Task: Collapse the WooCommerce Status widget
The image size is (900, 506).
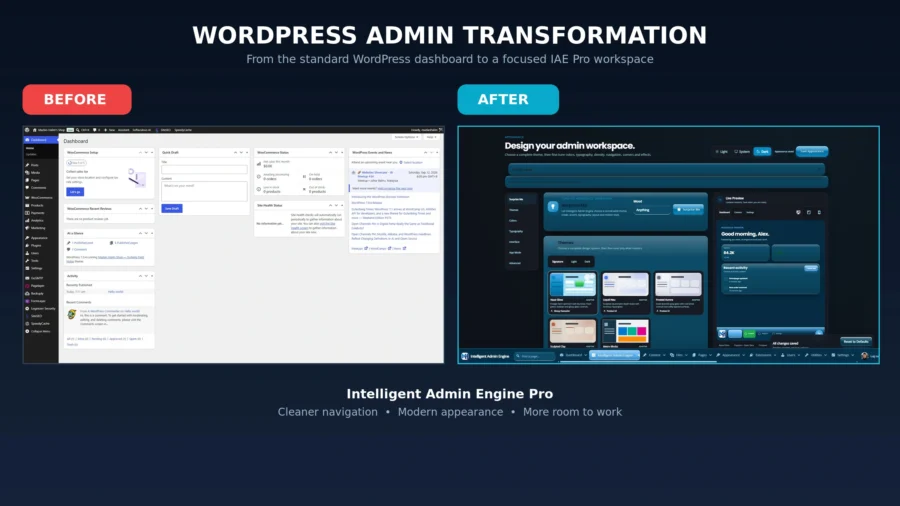Action: click(342, 153)
